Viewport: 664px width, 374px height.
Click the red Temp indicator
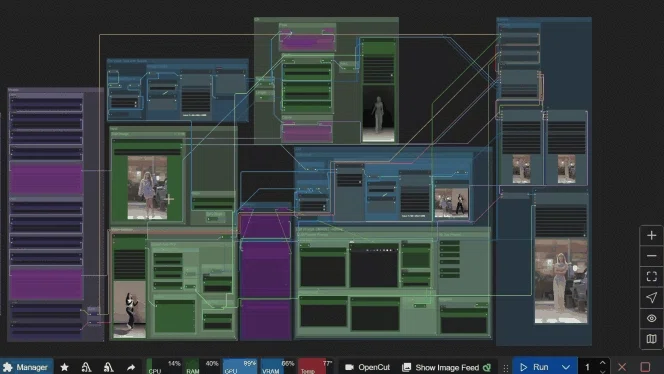pyautogui.click(x=315, y=367)
